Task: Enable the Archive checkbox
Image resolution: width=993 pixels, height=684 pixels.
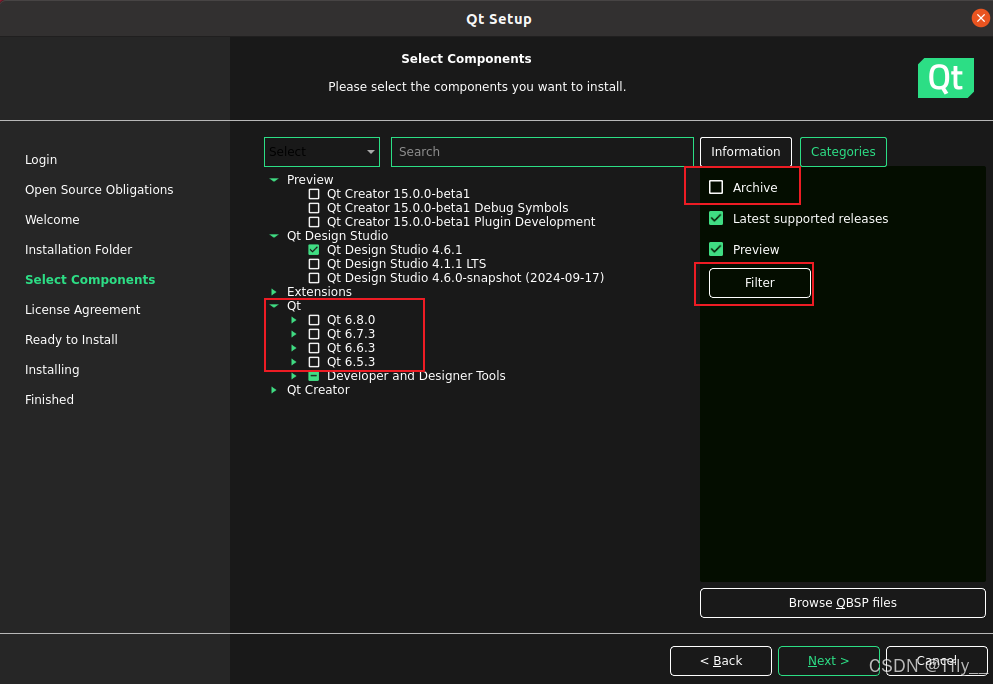Action: [716, 187]
